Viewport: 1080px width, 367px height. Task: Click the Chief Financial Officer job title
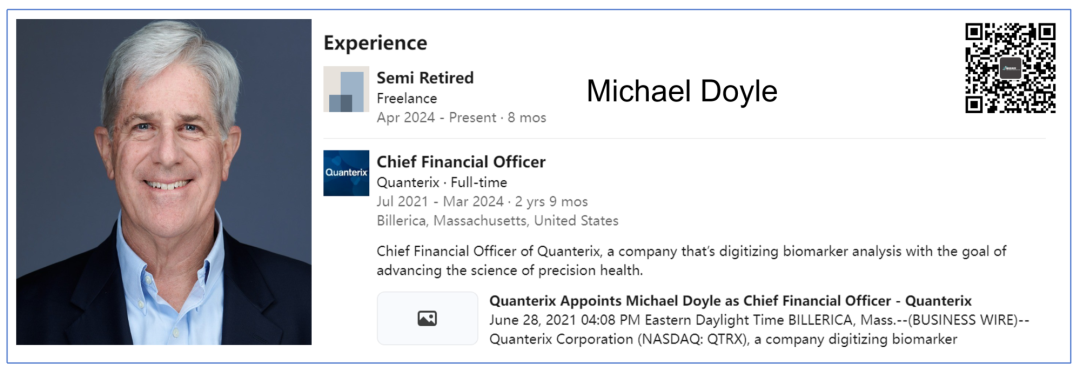[x=461, y=162]
